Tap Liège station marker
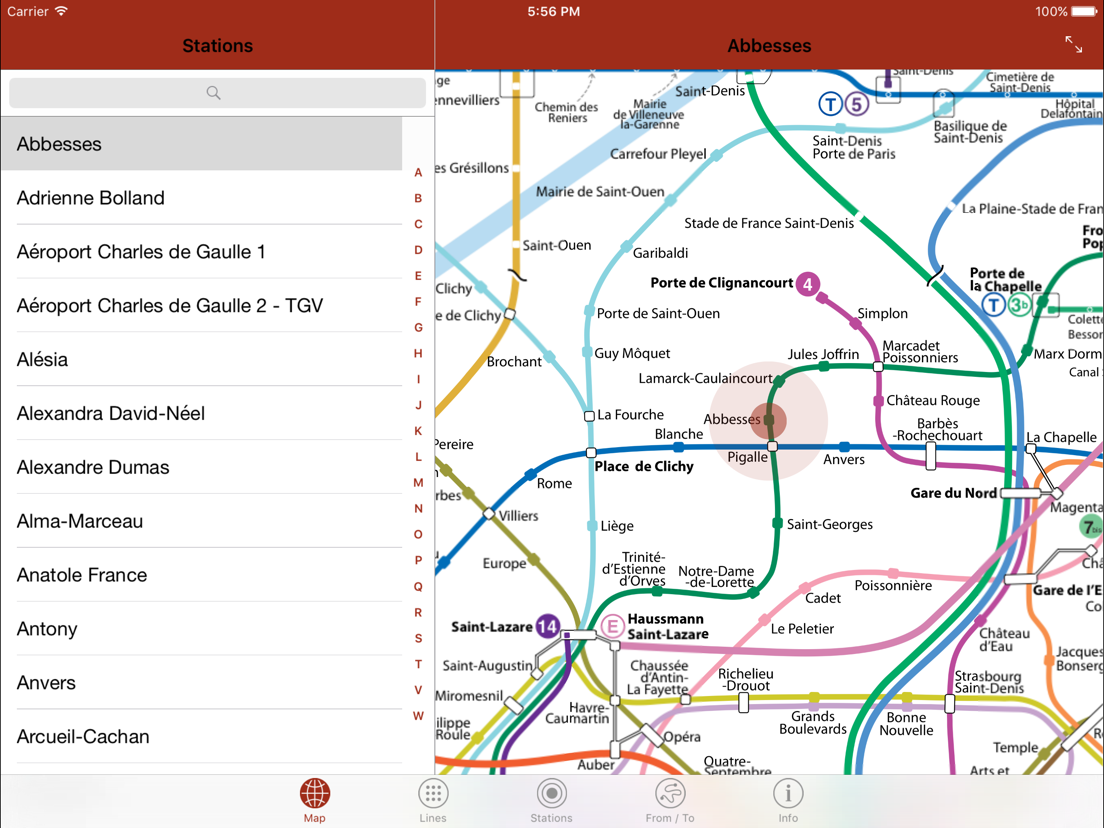The height and width of the screenshot is (828, 1104). (592, 526)
